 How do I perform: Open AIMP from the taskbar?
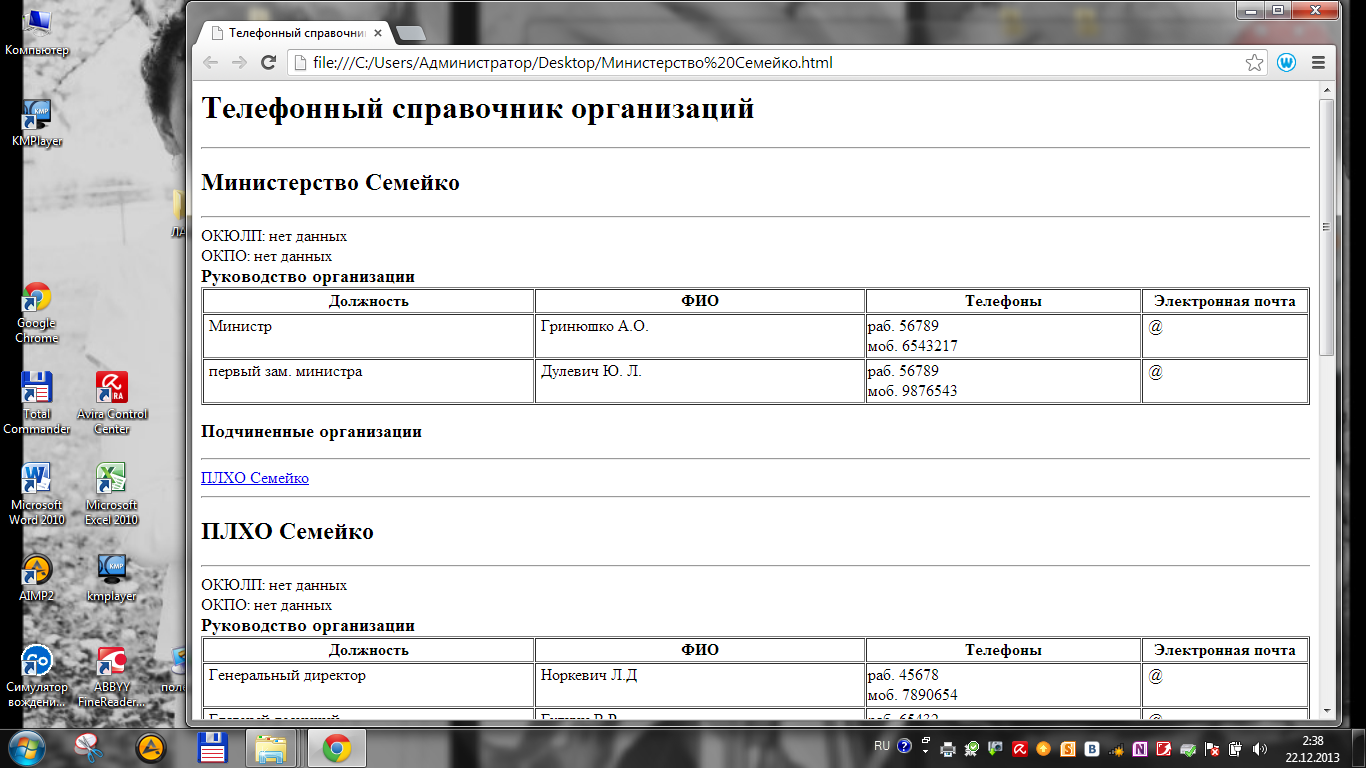151,748
